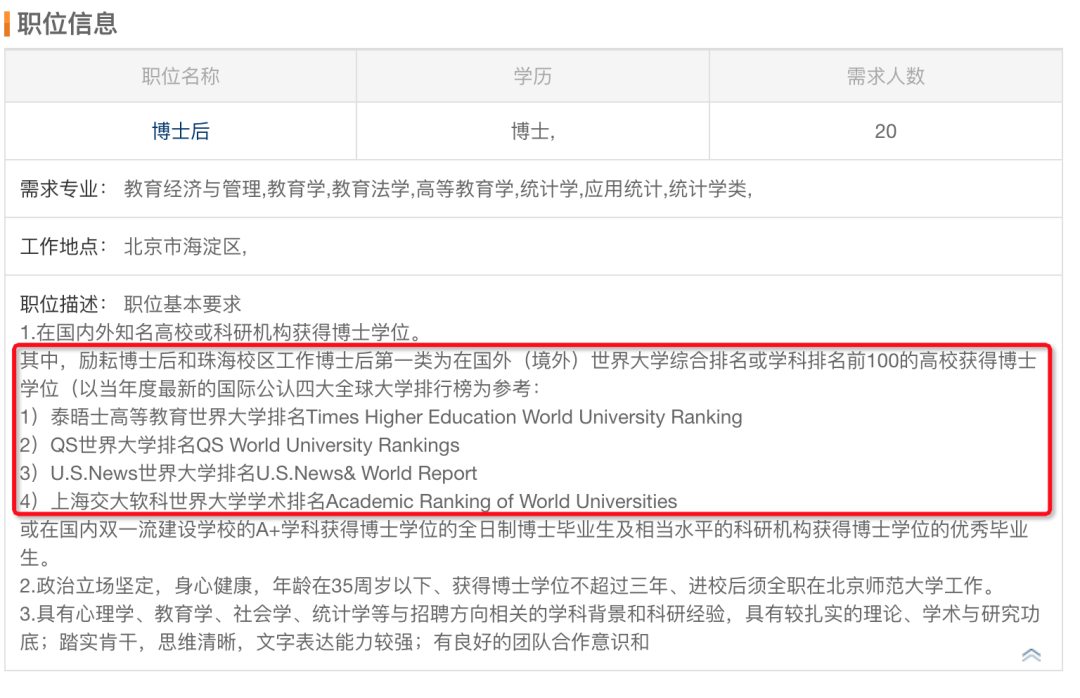Select the 需求人数 column header
The width and height of the screenshot is (1080, 698).
pyautogui.click(x=885, y=77)
